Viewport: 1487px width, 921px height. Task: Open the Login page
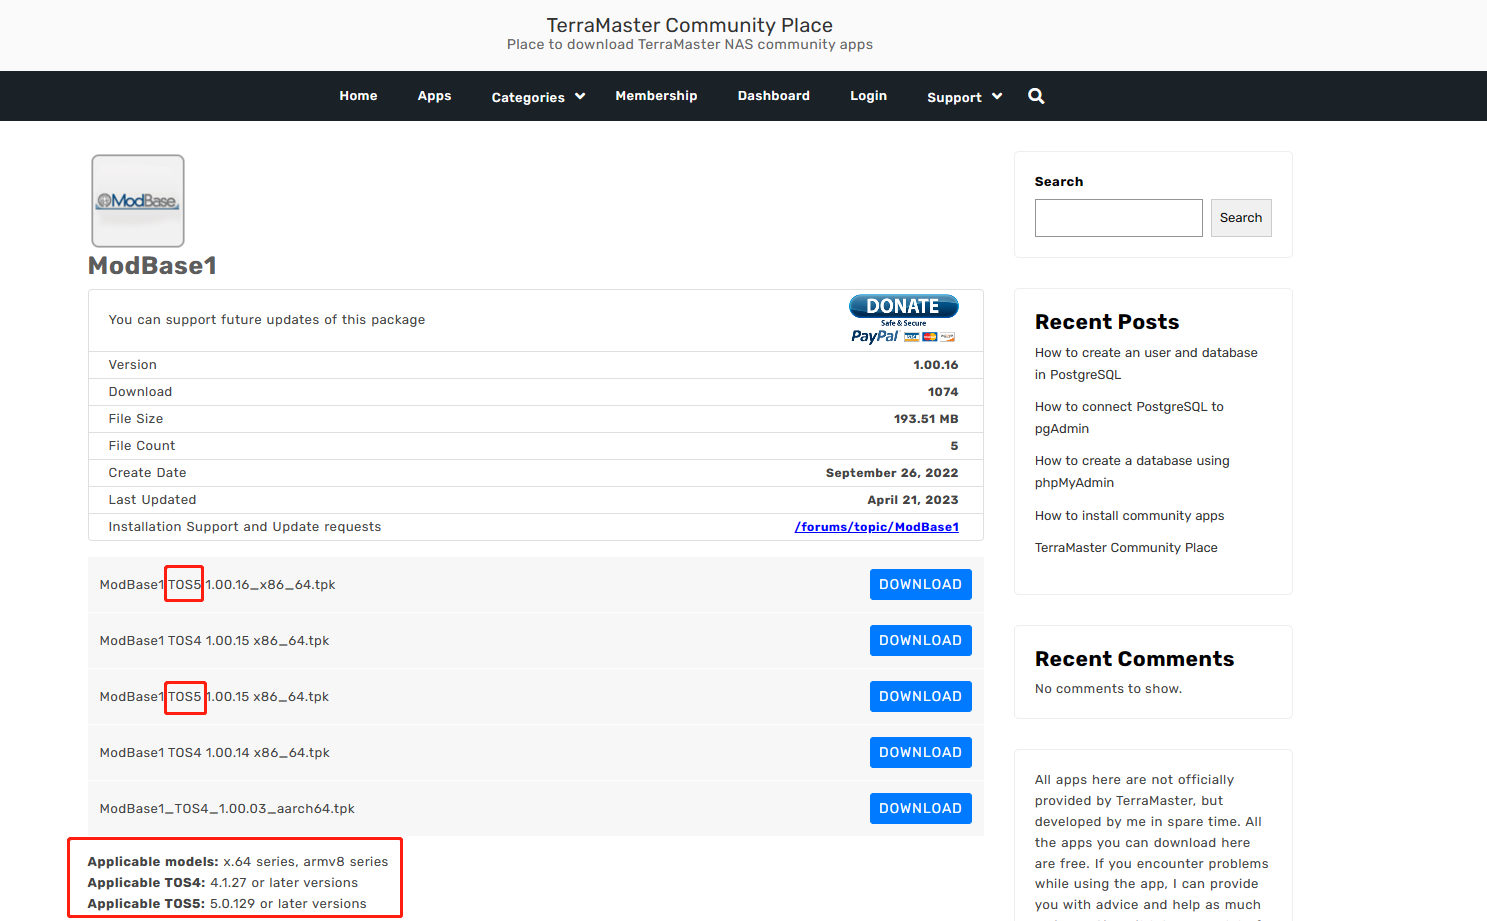868,96
